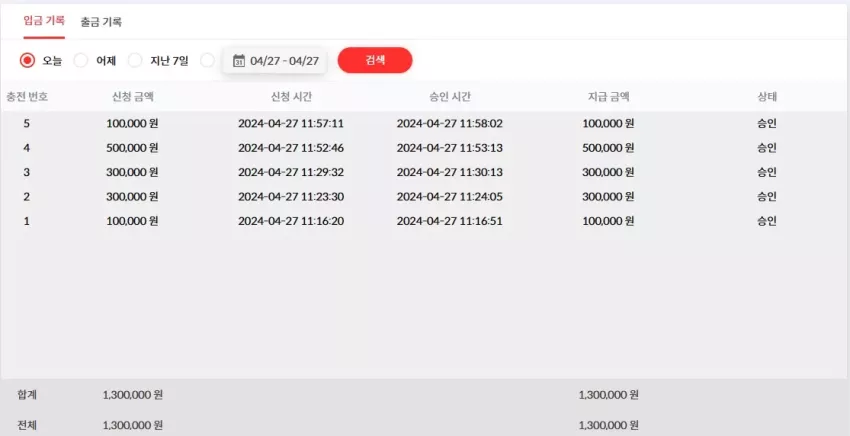The image size is (850, 436).
Task: Click the 전체 requested total 1,300,000 원
Action: coord(132,426)
